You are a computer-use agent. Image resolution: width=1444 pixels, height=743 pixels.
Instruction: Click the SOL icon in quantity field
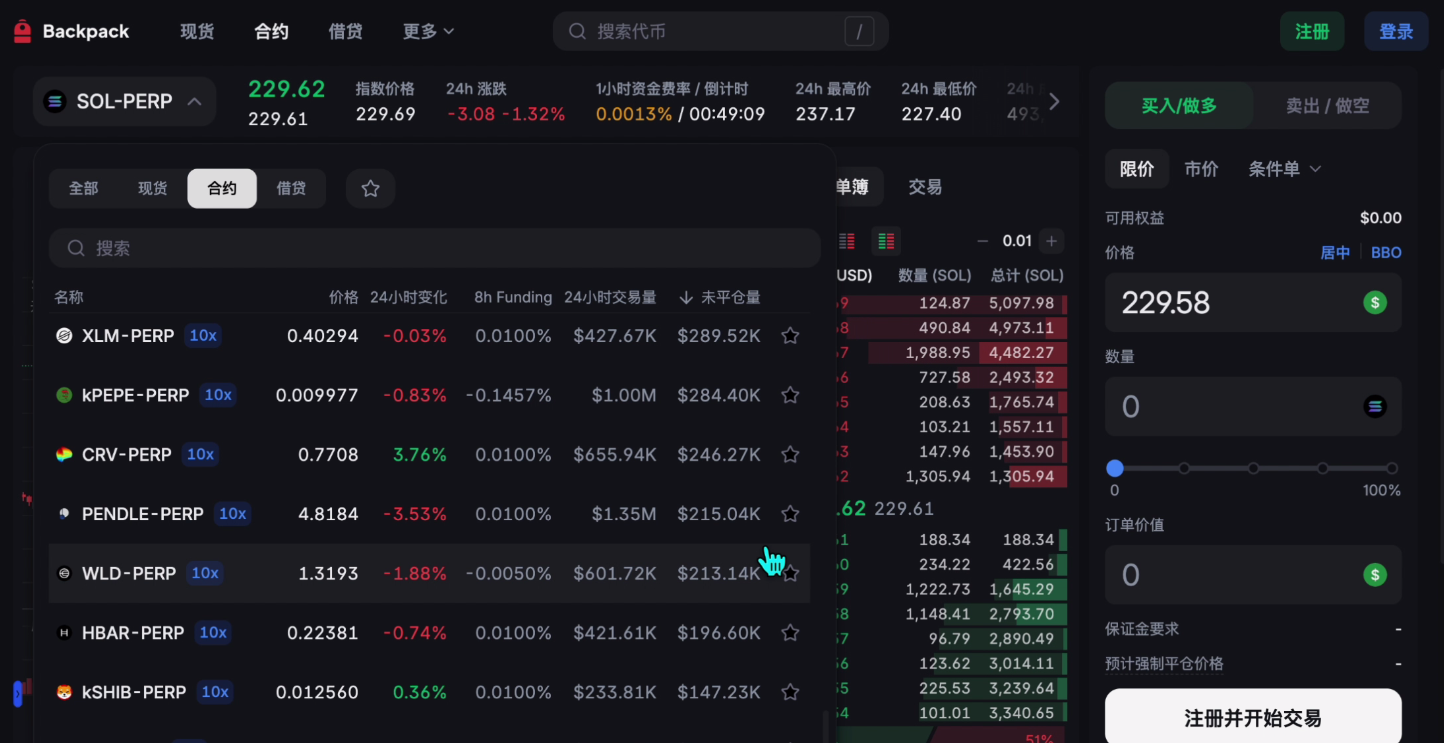tap(1375, 406)
